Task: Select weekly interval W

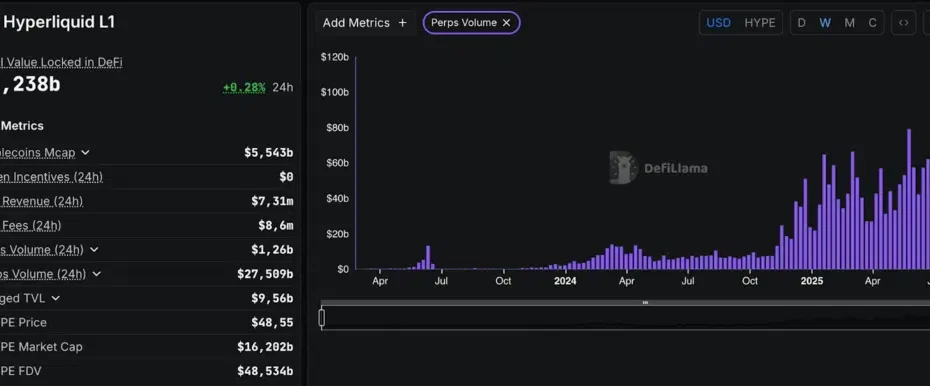Action: coord(825,23)
